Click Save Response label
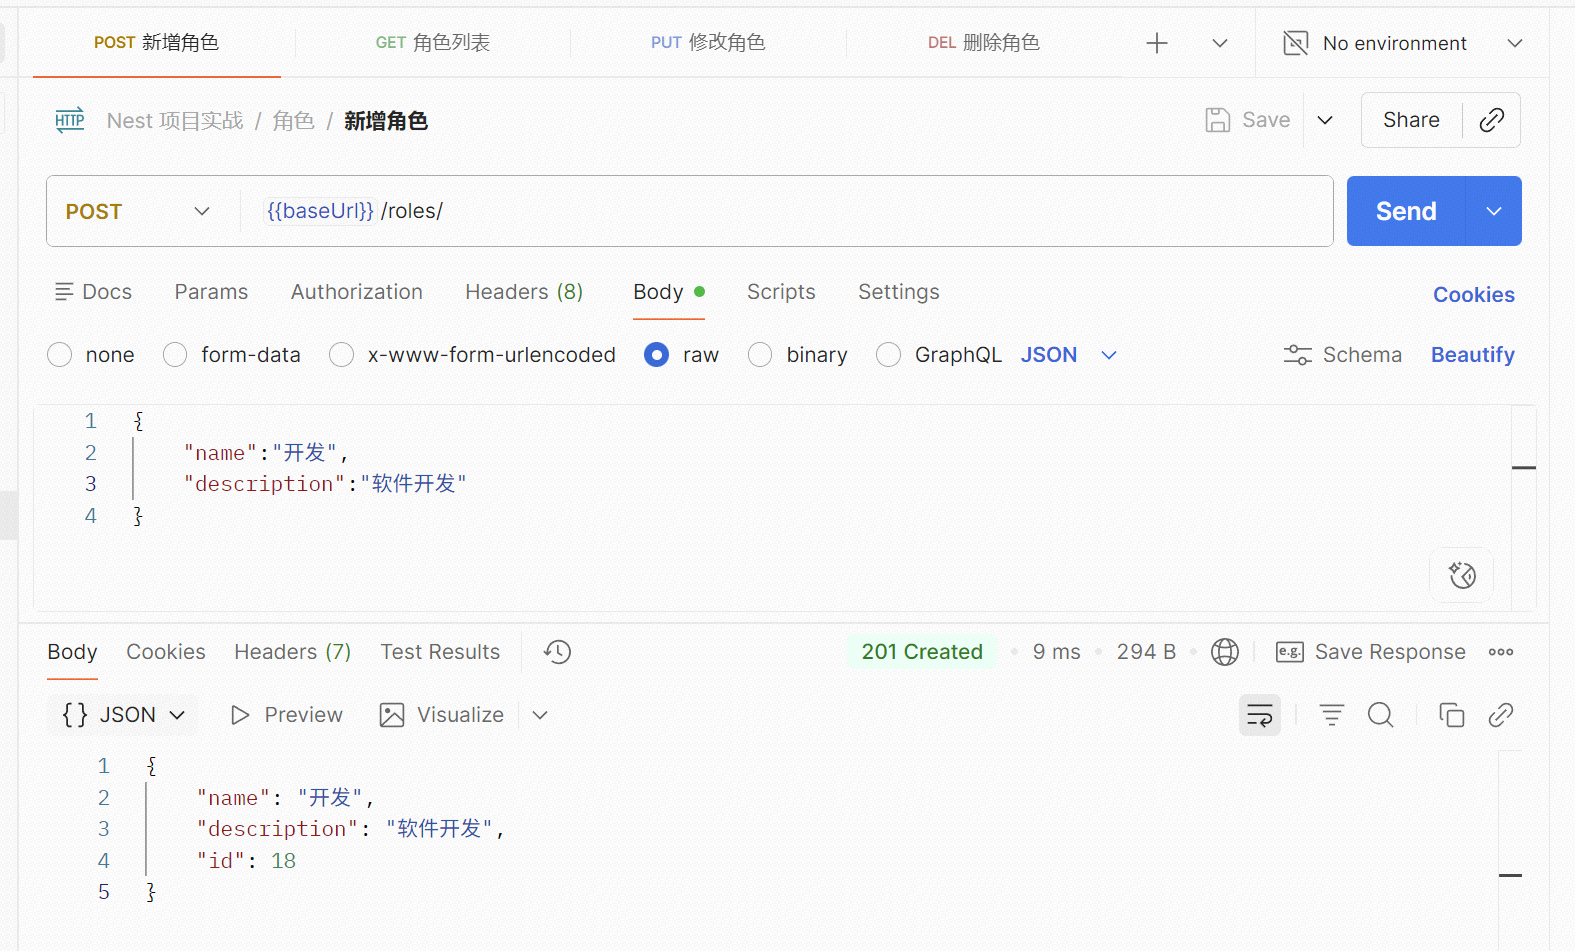The height and width of the screenshot is (951, 1575). coord(1390,652)
